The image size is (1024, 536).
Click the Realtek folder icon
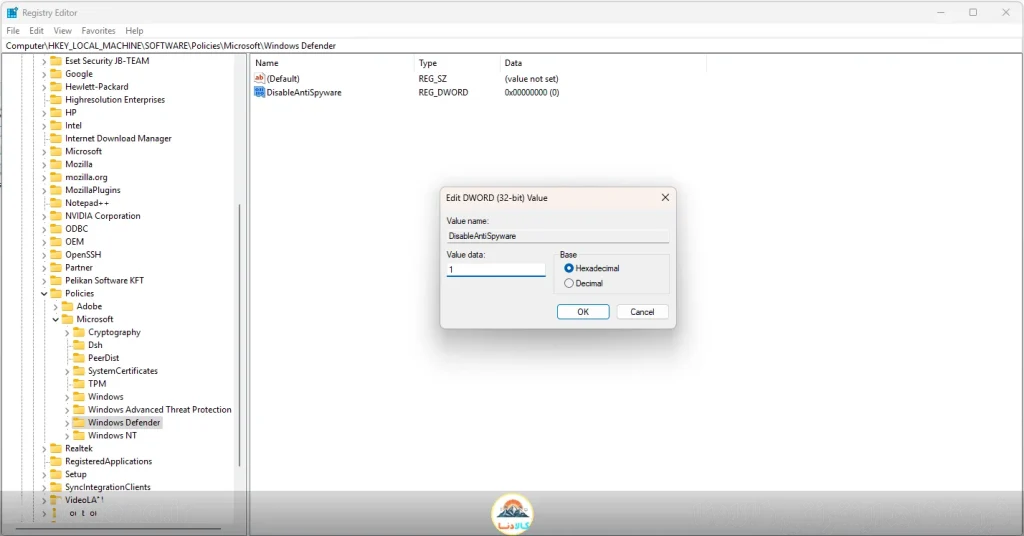[x=56, y=449]
